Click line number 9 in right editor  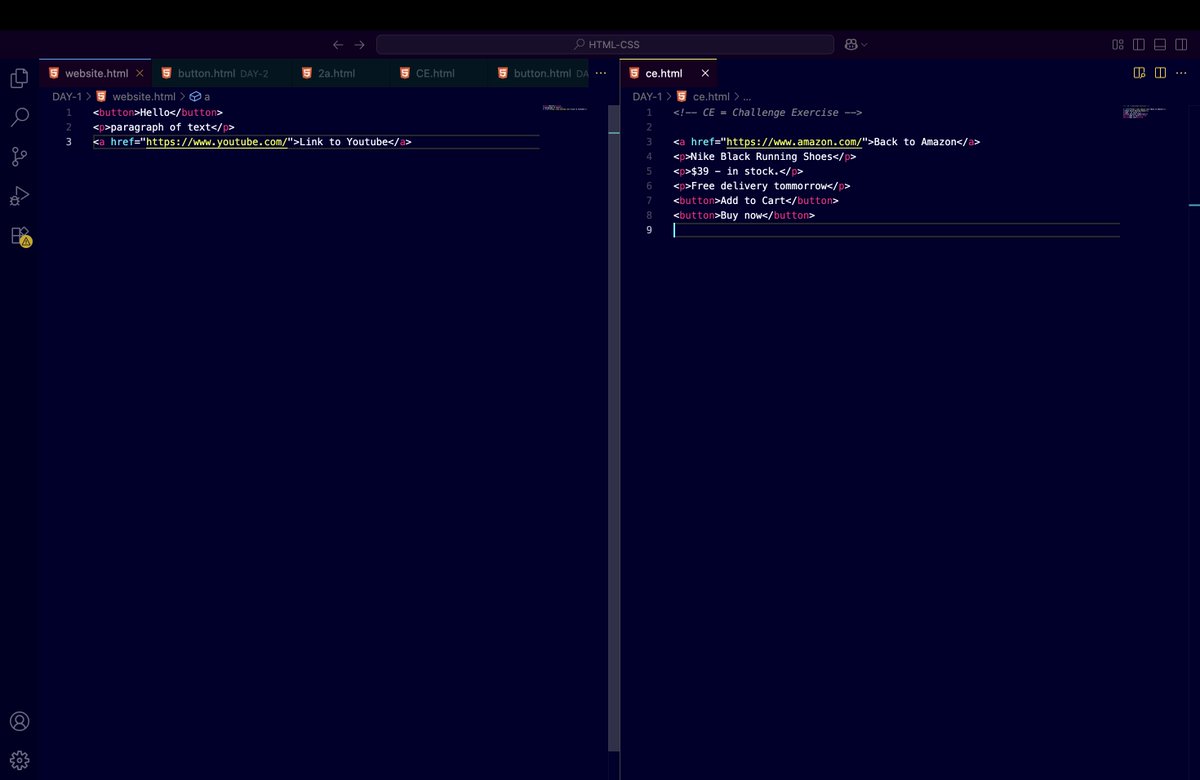click(649, 230)
